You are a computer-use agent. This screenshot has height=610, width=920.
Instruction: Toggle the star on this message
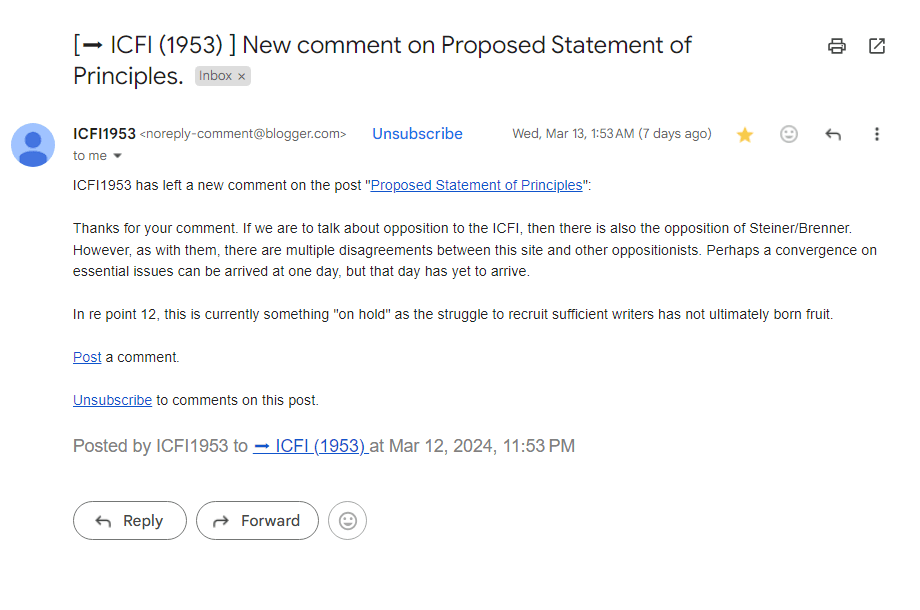(745, 134)
